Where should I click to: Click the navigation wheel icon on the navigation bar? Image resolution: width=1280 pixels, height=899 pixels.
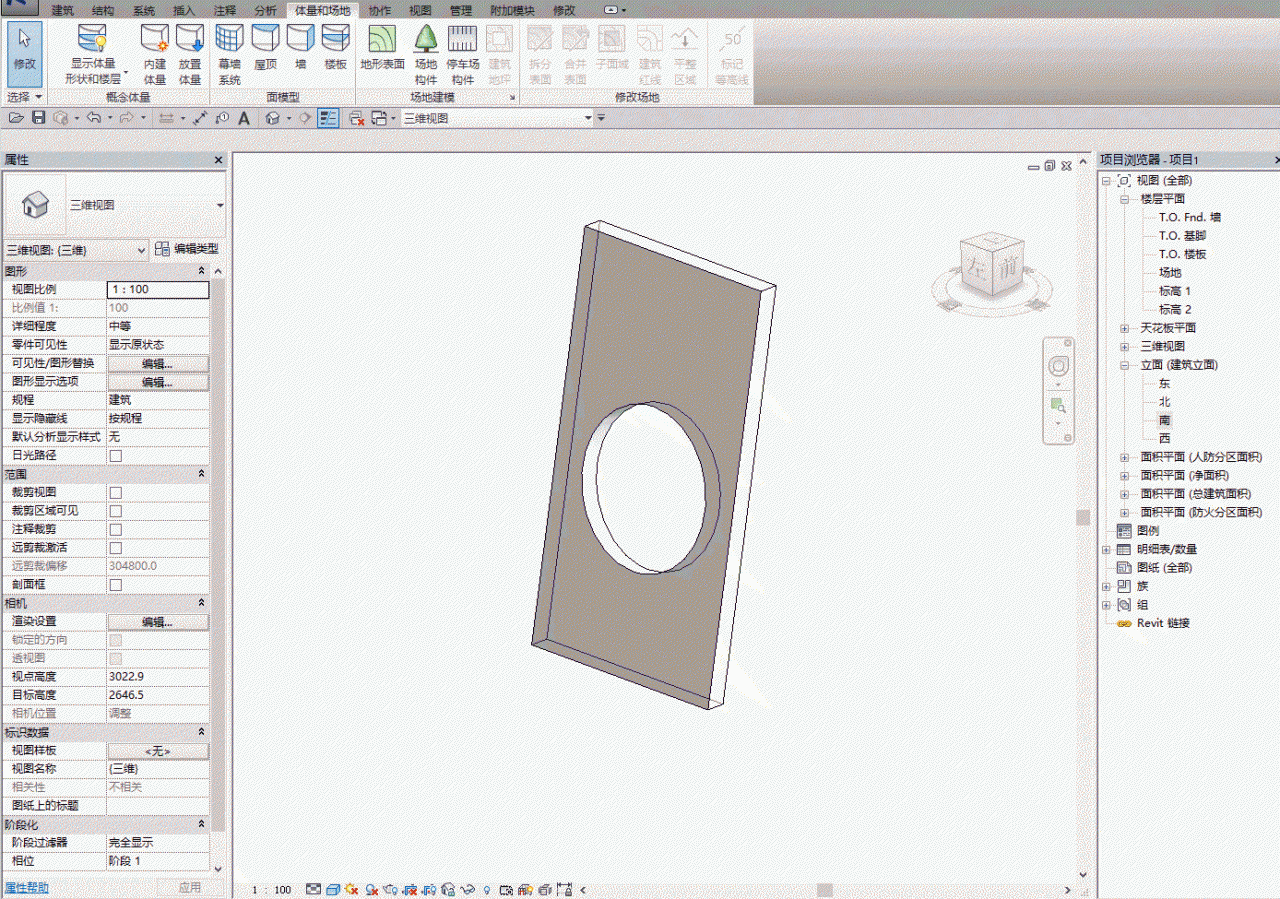point(1059,366)
